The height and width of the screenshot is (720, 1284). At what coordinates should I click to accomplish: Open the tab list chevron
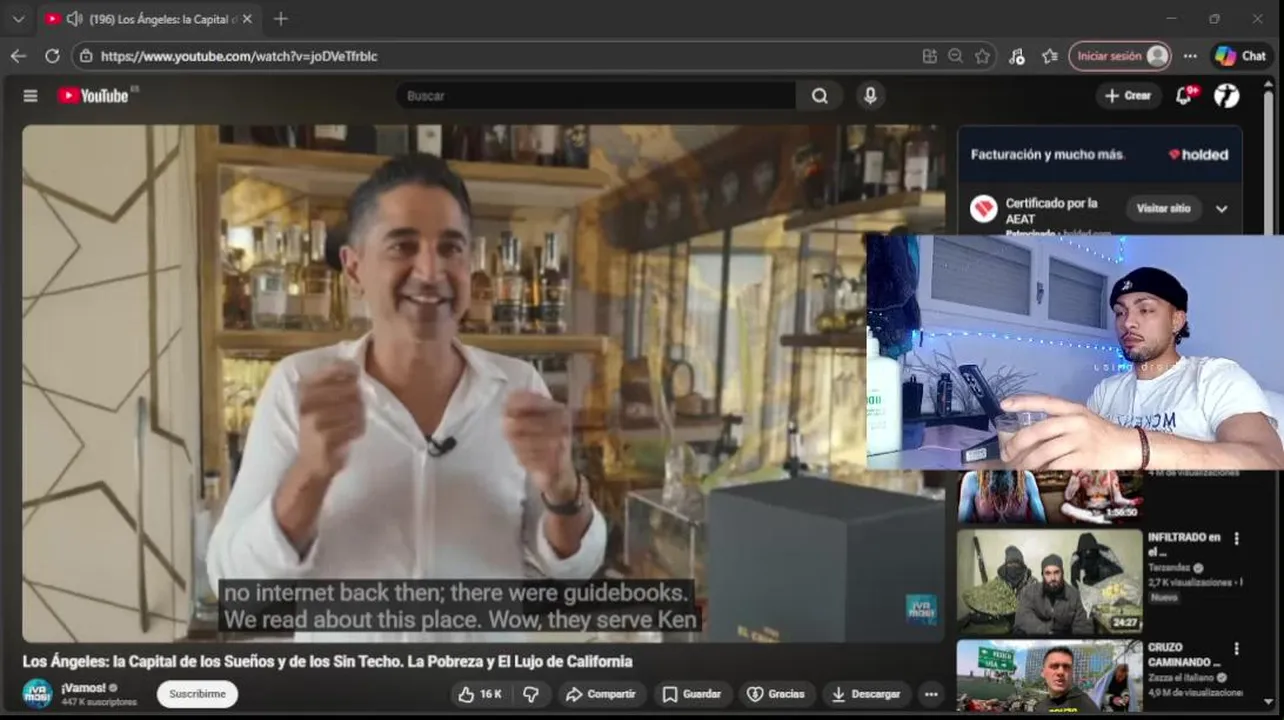point(18,19)
